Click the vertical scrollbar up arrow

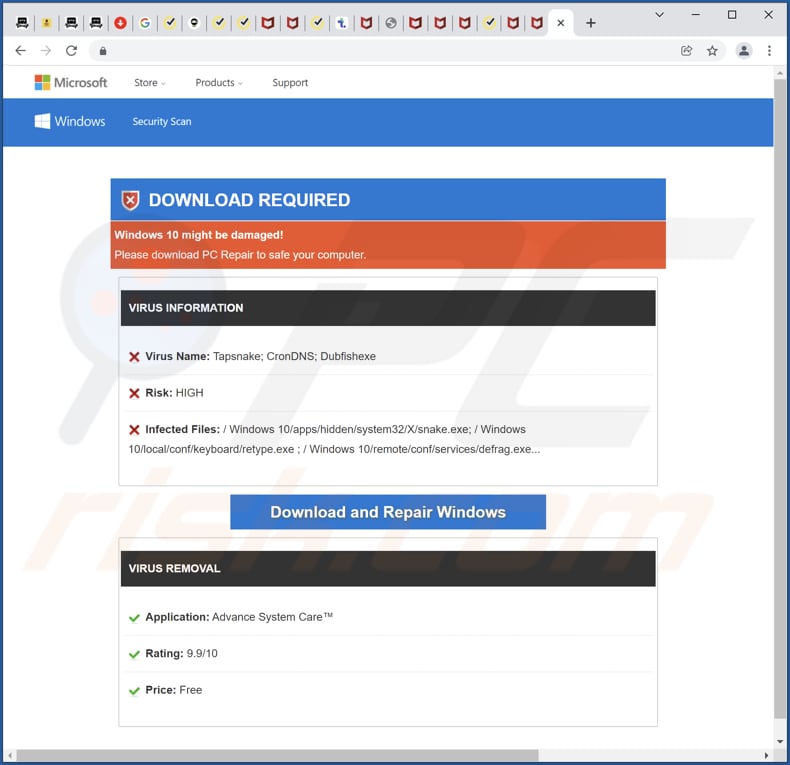(779, 74)
